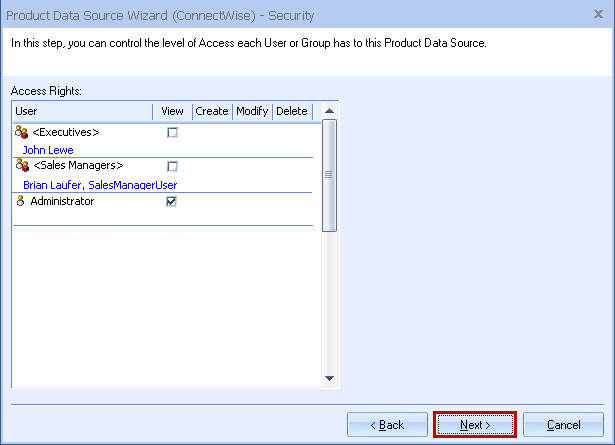The width and height of the screenshot is (615, 445).
Task: Click the Administrator user icon
Action: pyautogui.click(x=21, y=201)
